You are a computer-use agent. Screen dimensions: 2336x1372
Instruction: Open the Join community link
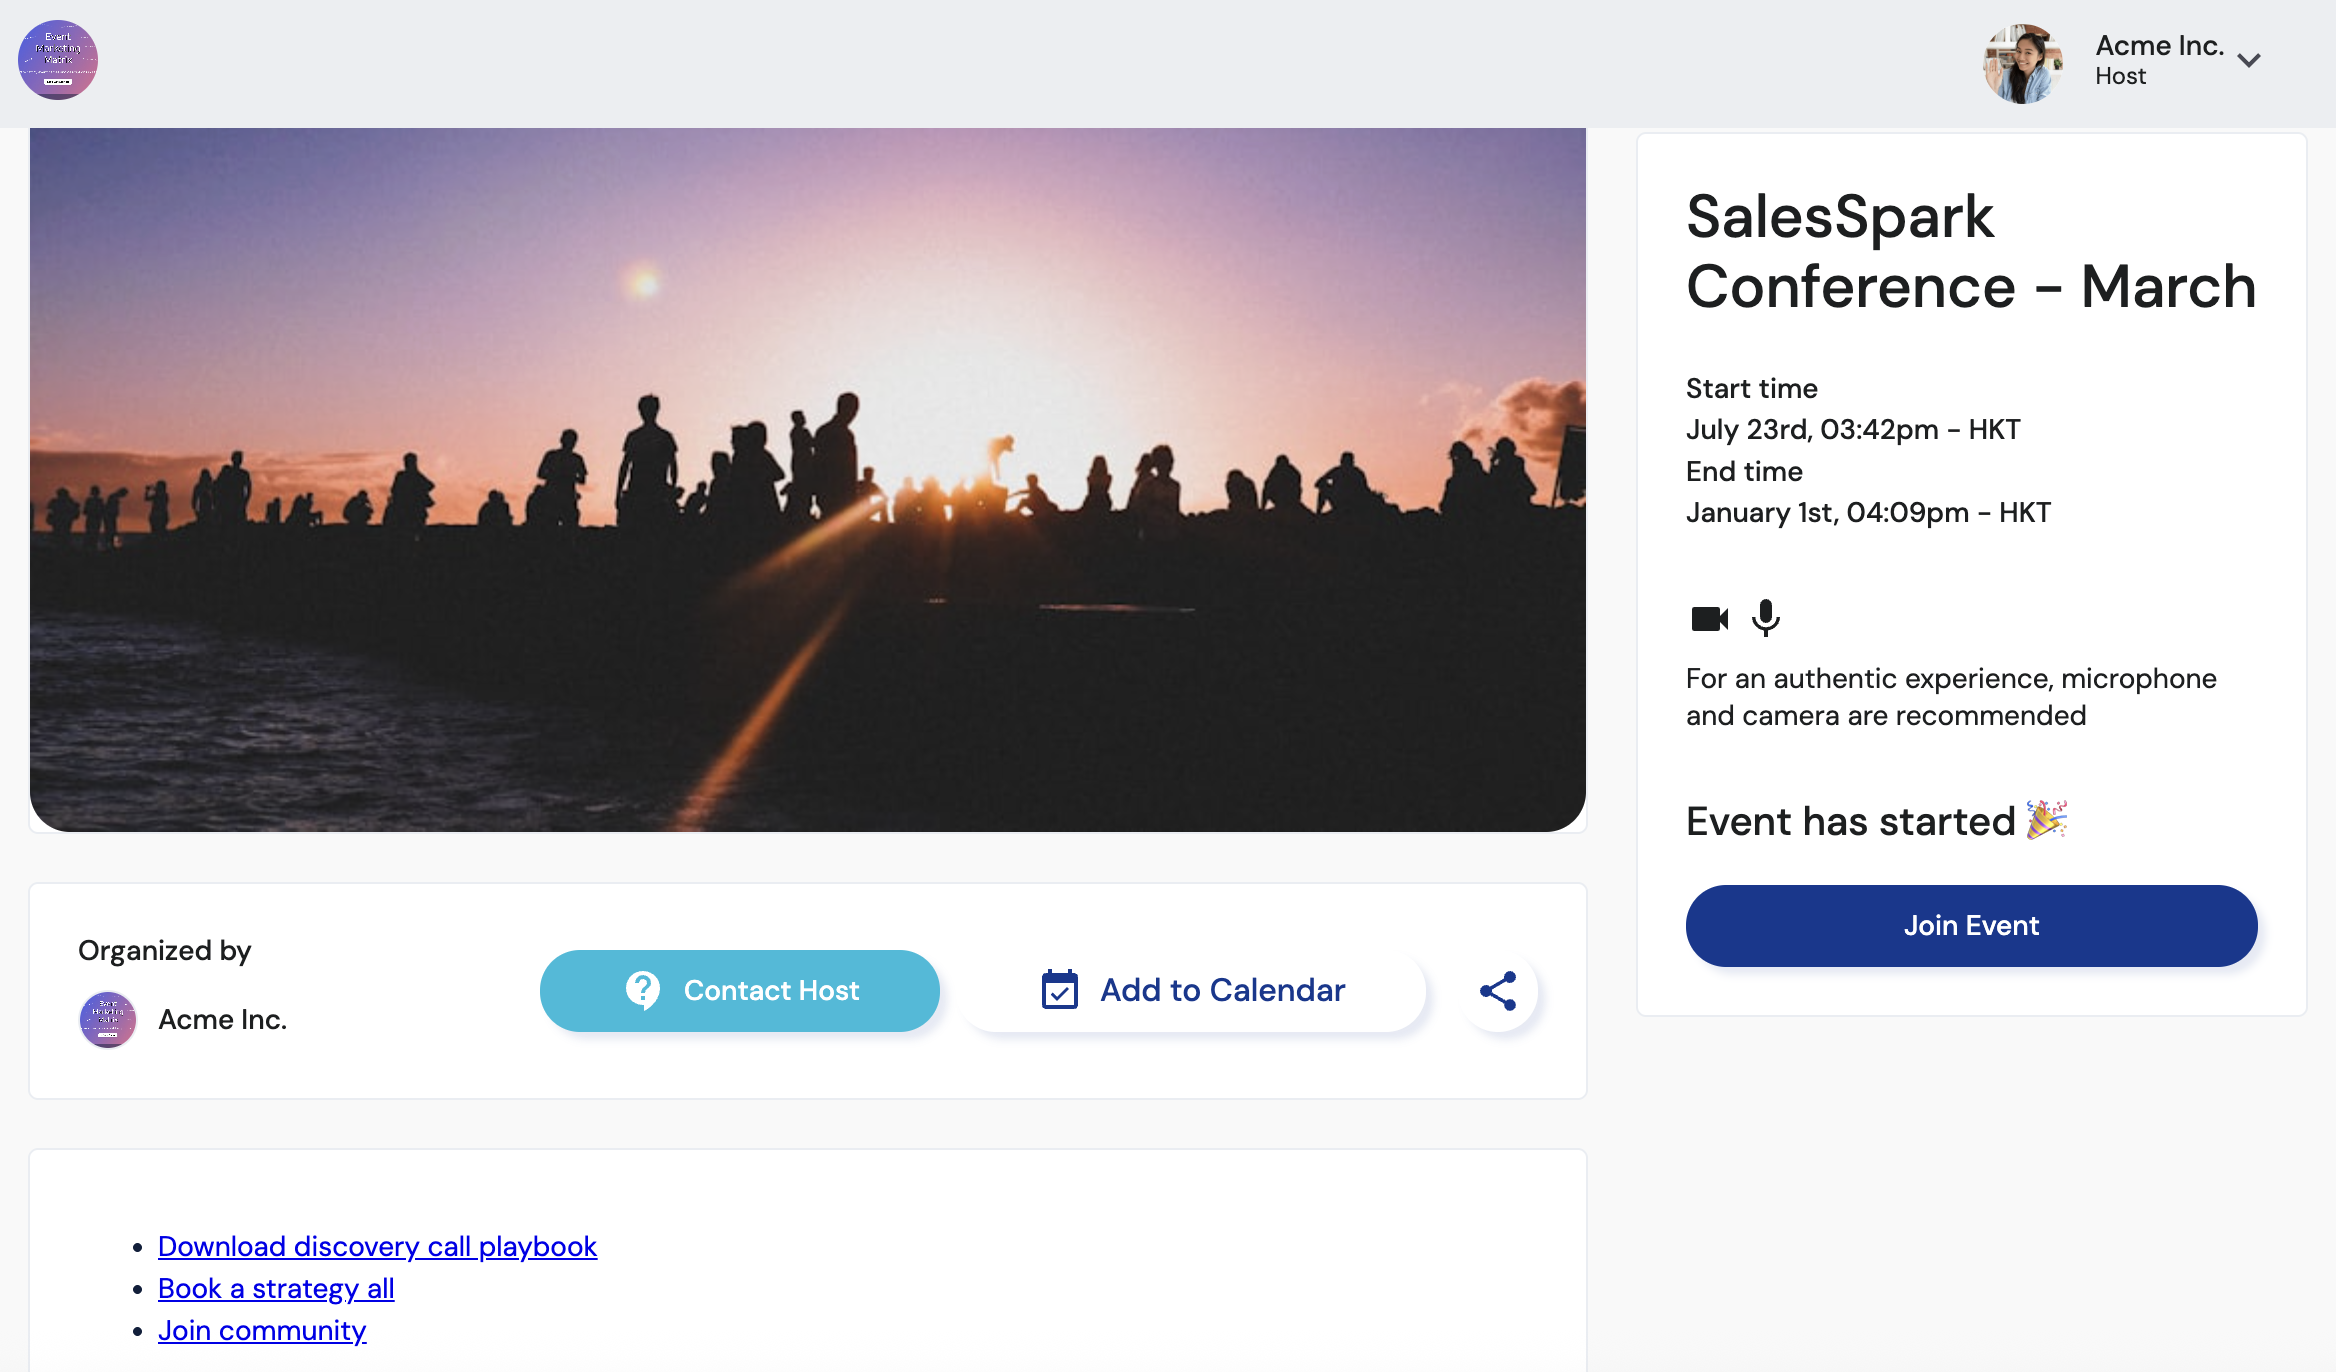pos(262,1330)
